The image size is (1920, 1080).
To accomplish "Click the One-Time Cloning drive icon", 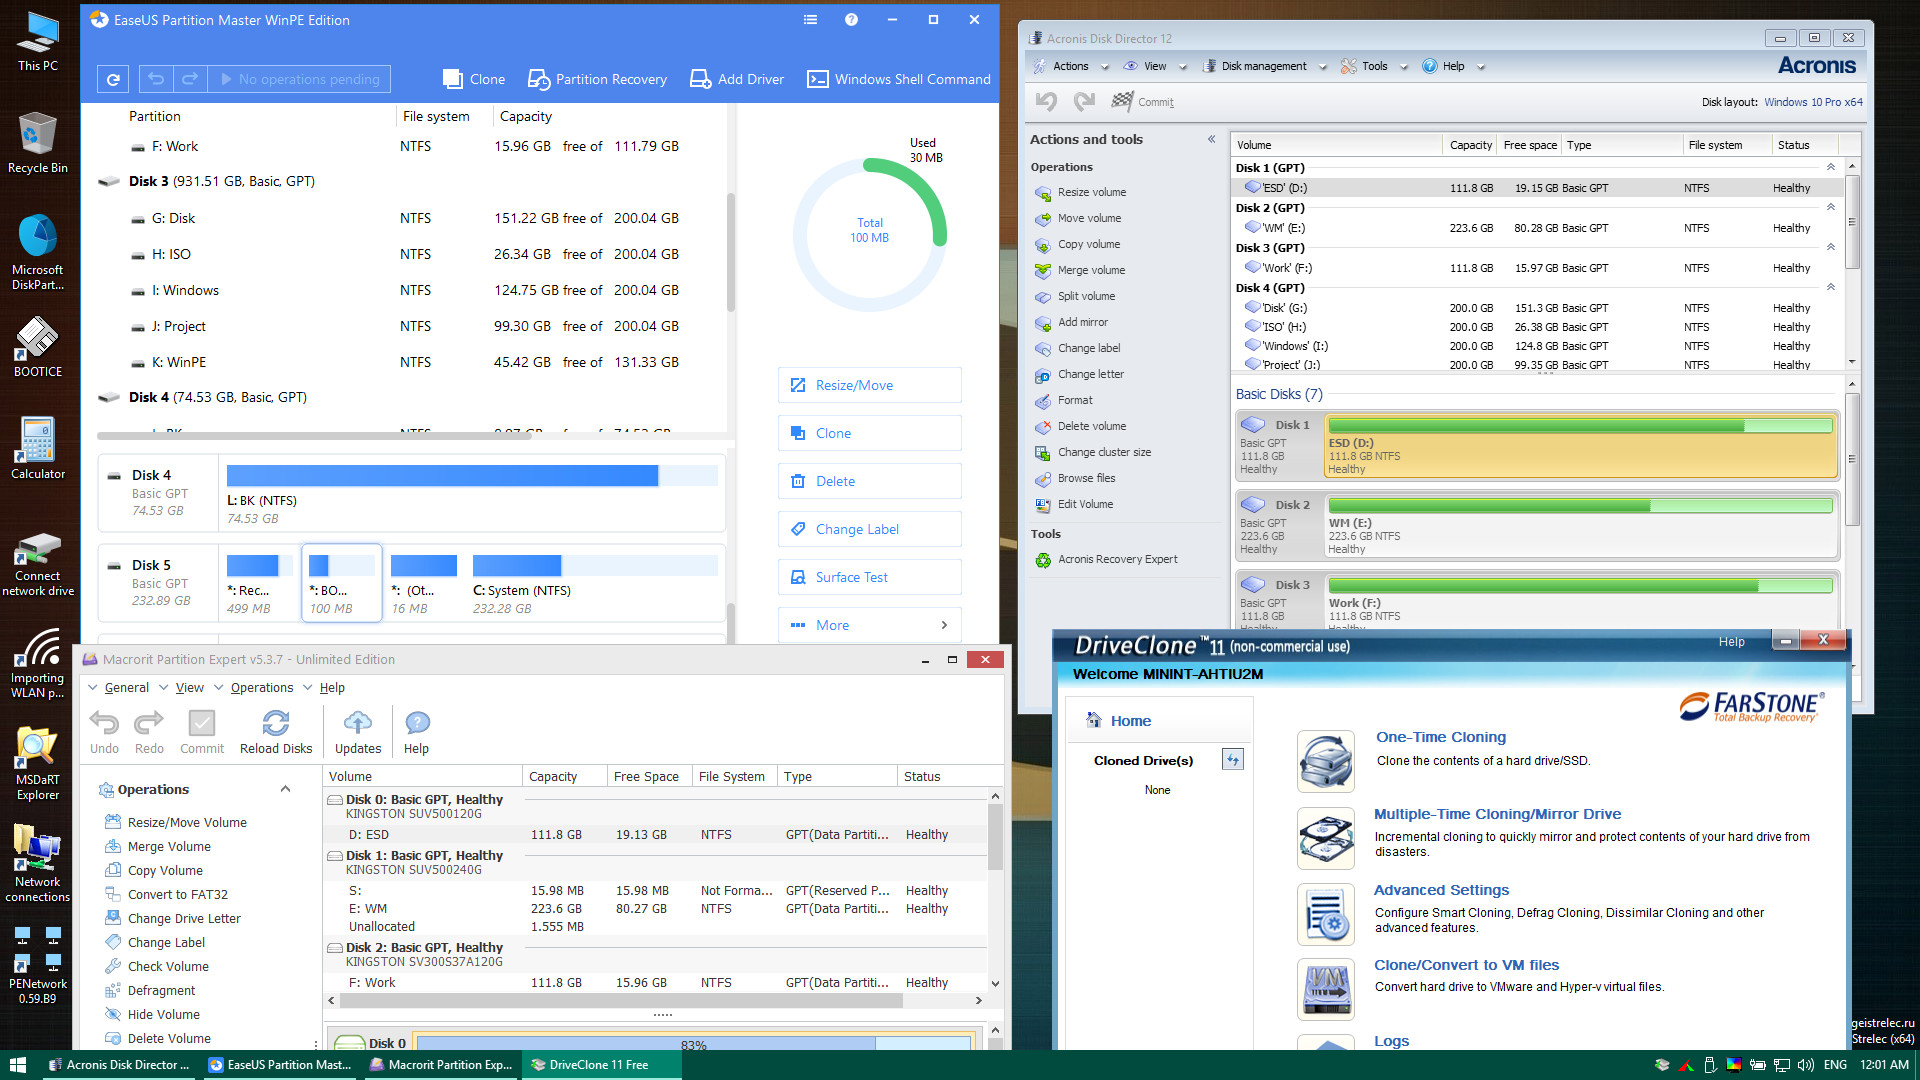I will coord(1326,761).
